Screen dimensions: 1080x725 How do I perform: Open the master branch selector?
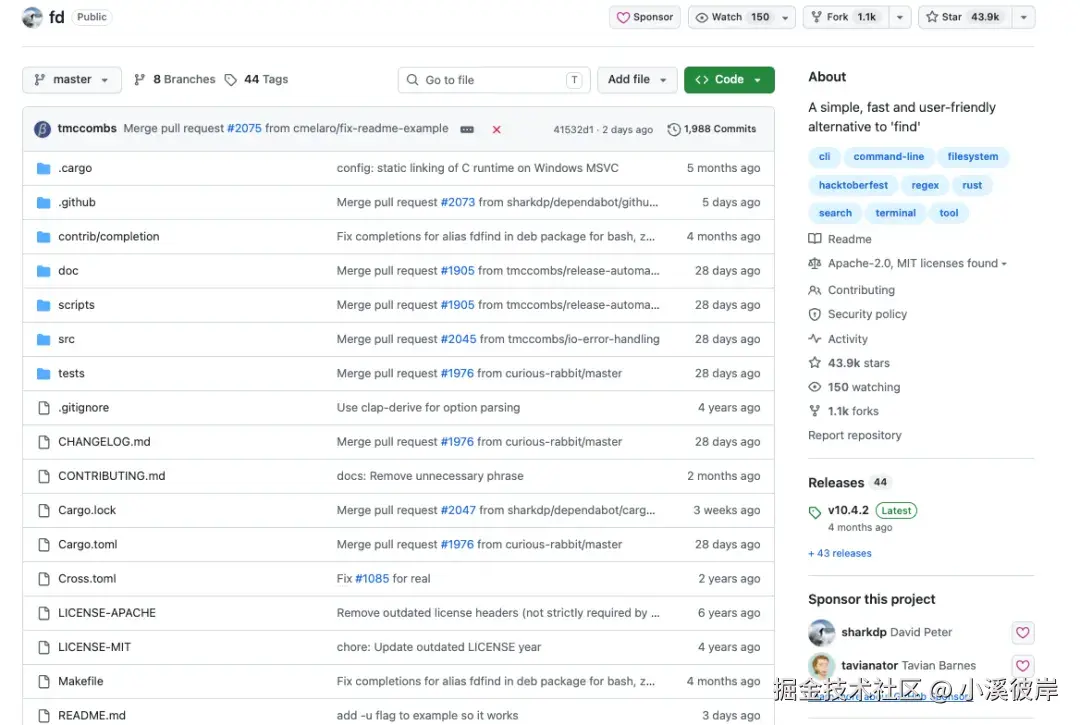pyautogui.click(x=72, y=80)
